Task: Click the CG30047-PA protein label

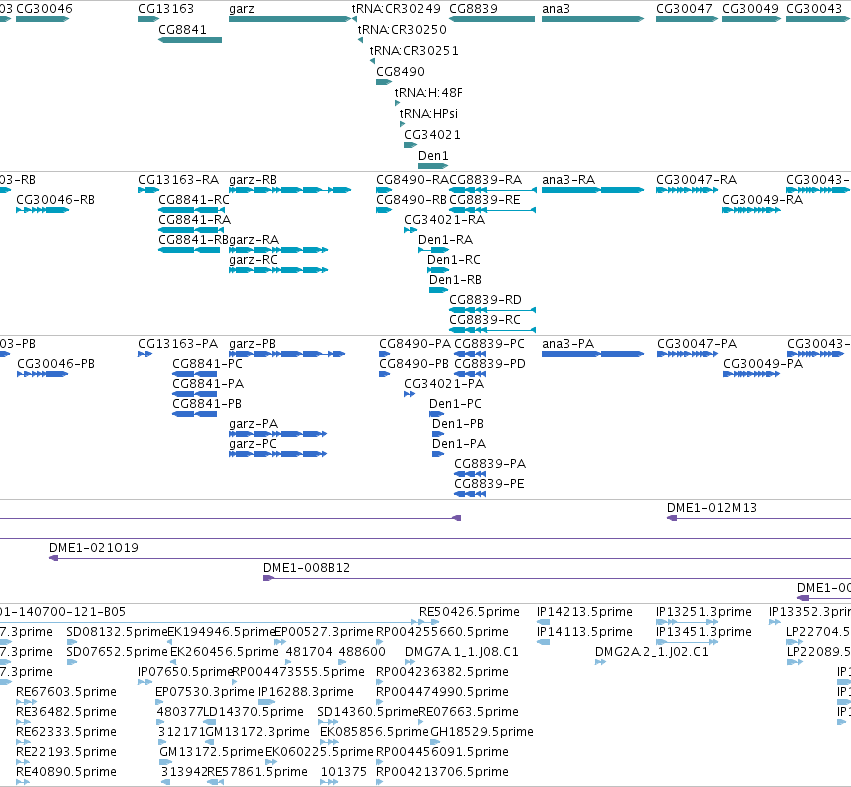Action: [x=697, y=344]
